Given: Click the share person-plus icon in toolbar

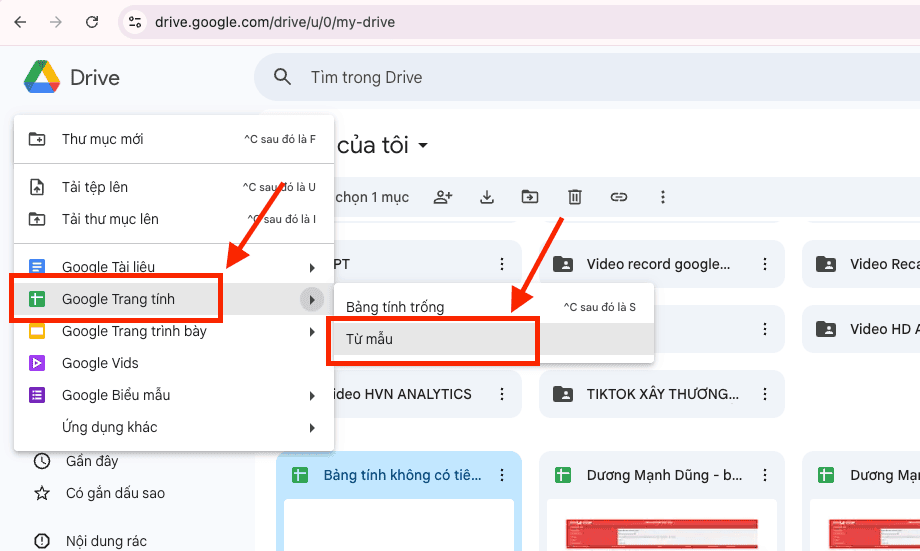Looking at the screenshot, I should pyautogui.click(x=443, y=197).
